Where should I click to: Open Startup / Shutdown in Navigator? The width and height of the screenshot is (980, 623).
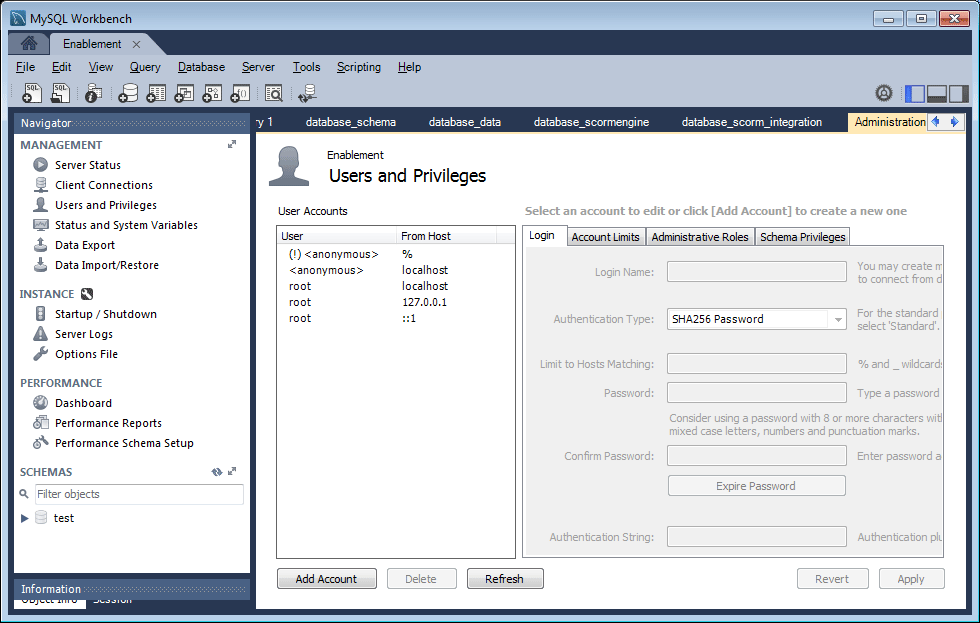tap(106, 314)
